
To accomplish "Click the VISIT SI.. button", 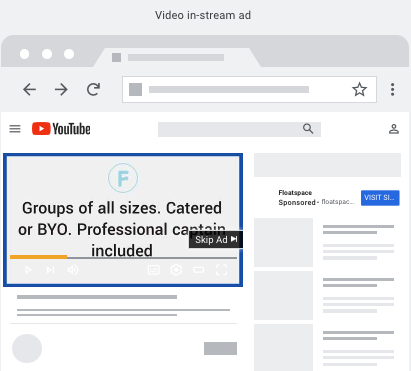I will pos(380,198).
